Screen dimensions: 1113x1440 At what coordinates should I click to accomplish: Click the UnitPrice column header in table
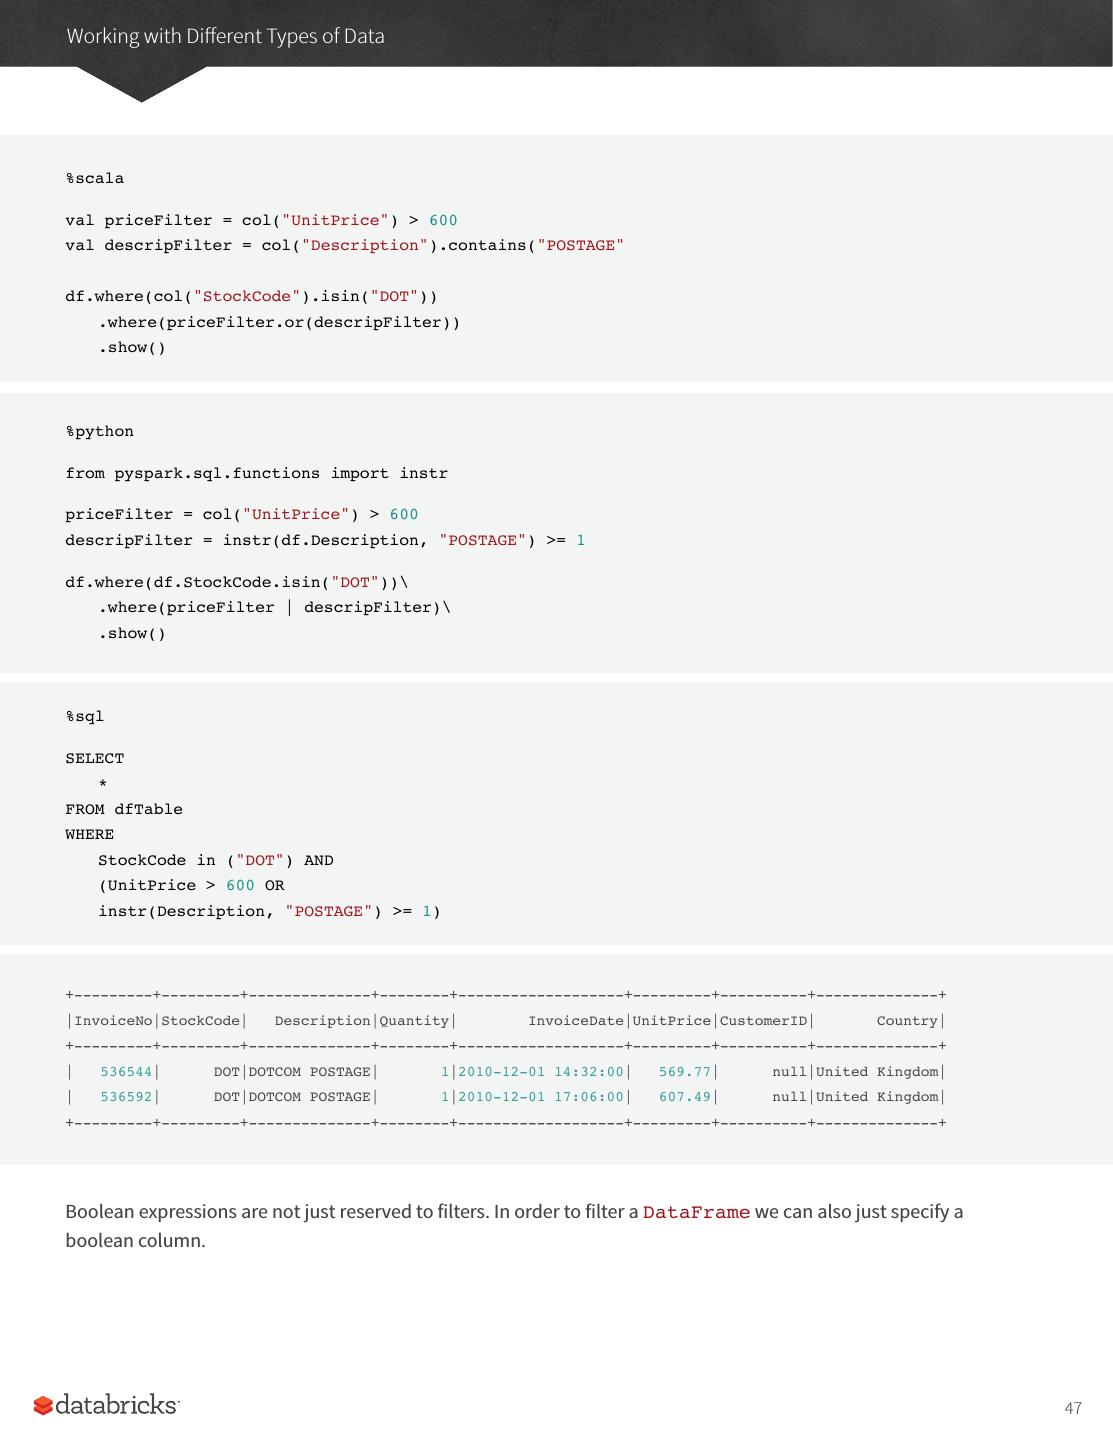[671, 1021]
